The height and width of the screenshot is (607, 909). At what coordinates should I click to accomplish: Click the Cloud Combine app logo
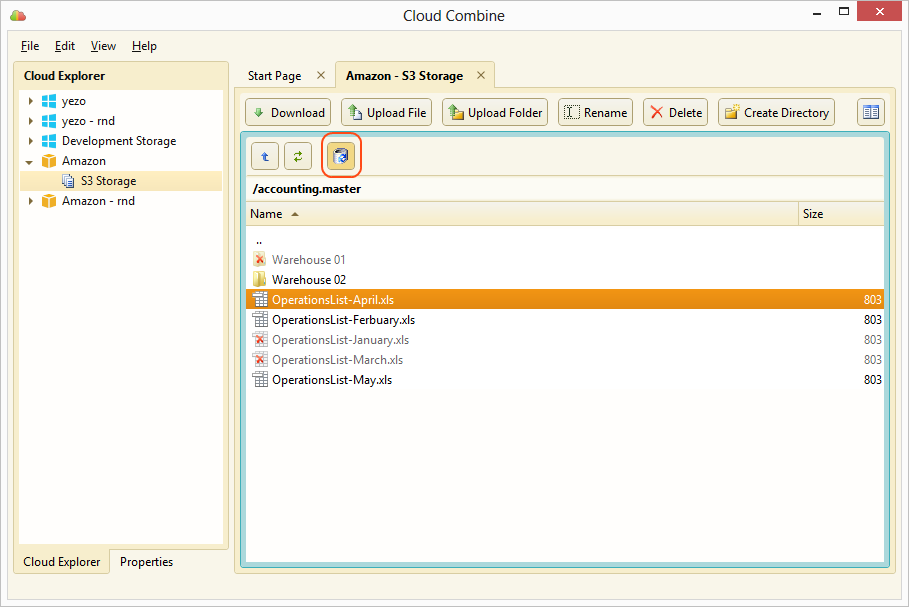pos(18,16)
